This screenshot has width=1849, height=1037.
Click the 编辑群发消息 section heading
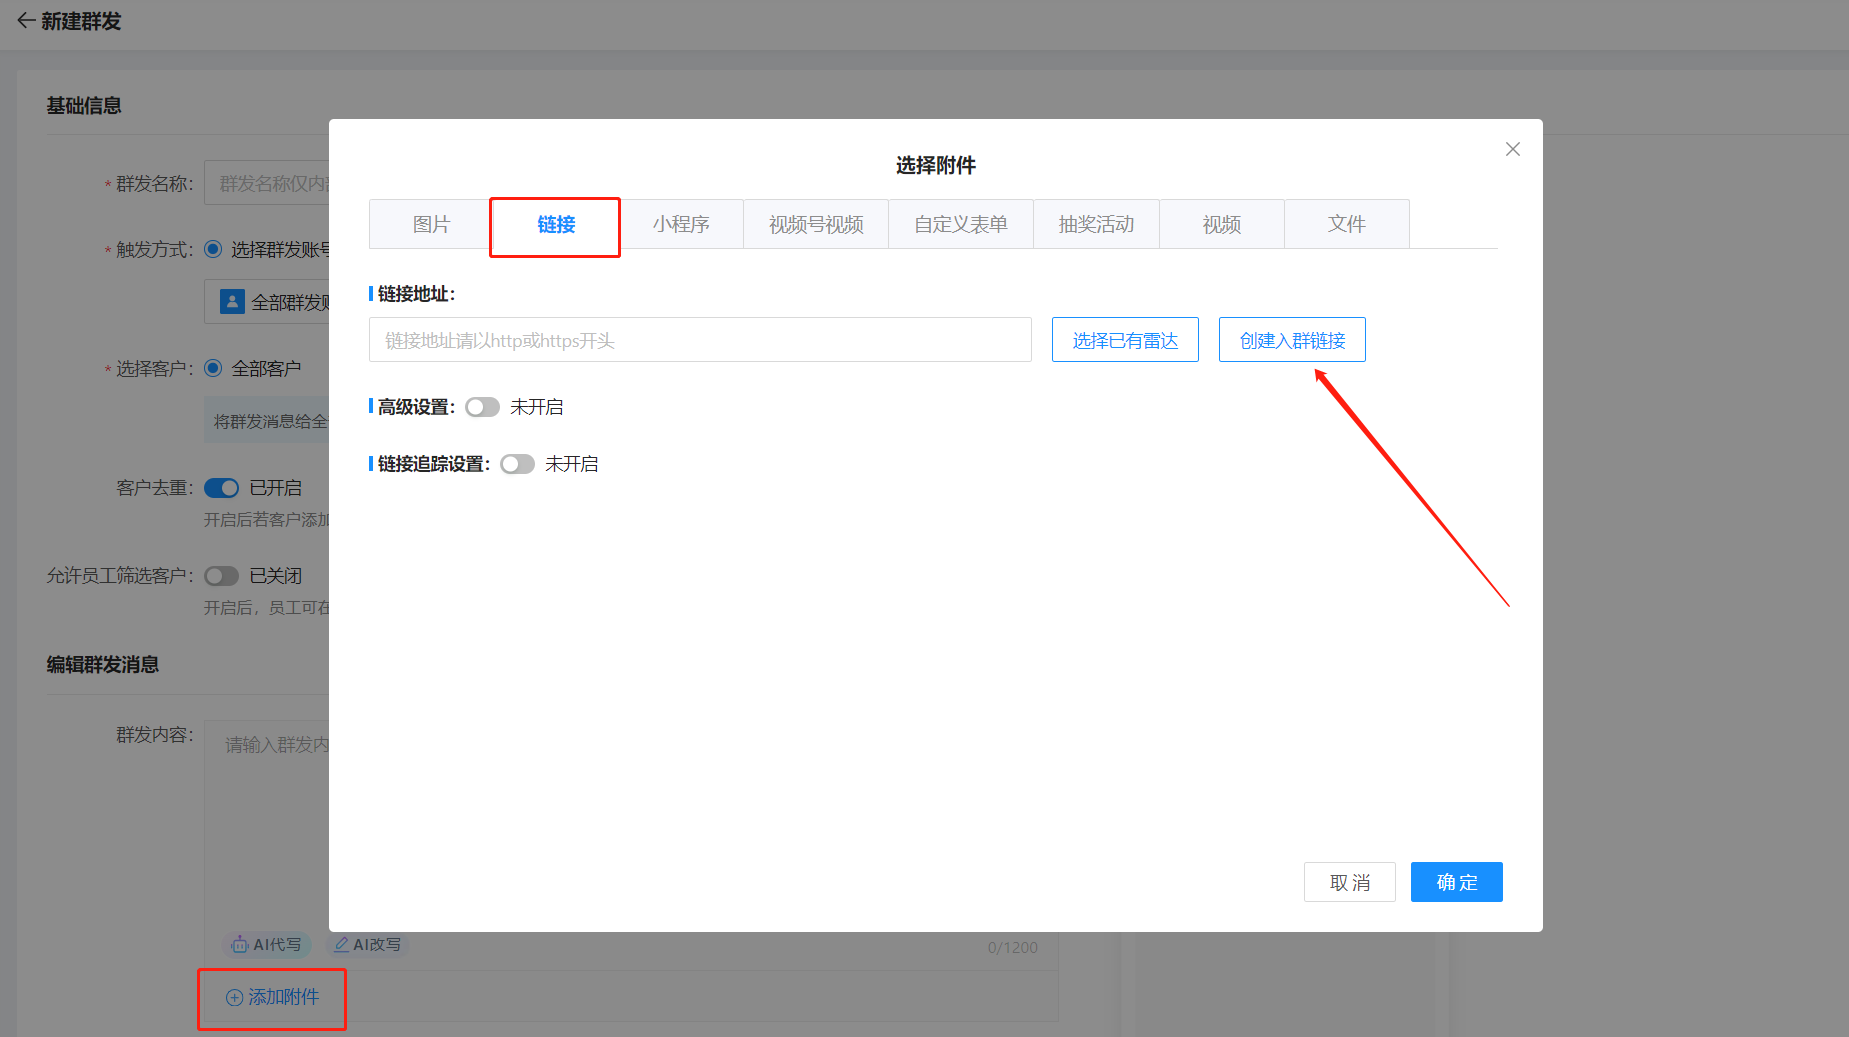click(103, 664)
